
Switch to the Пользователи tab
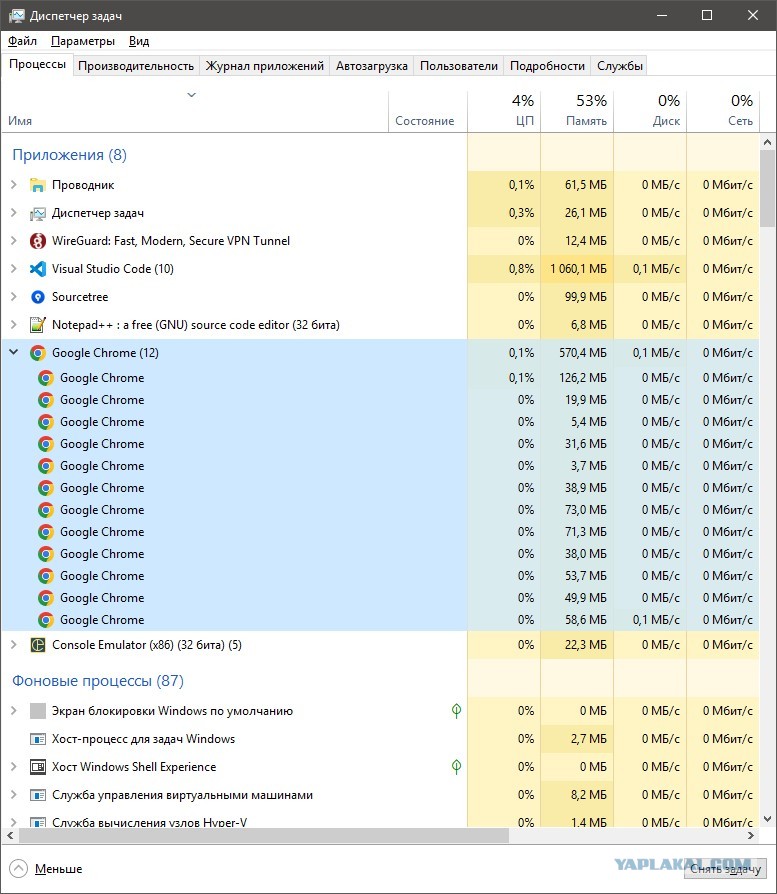459,66
